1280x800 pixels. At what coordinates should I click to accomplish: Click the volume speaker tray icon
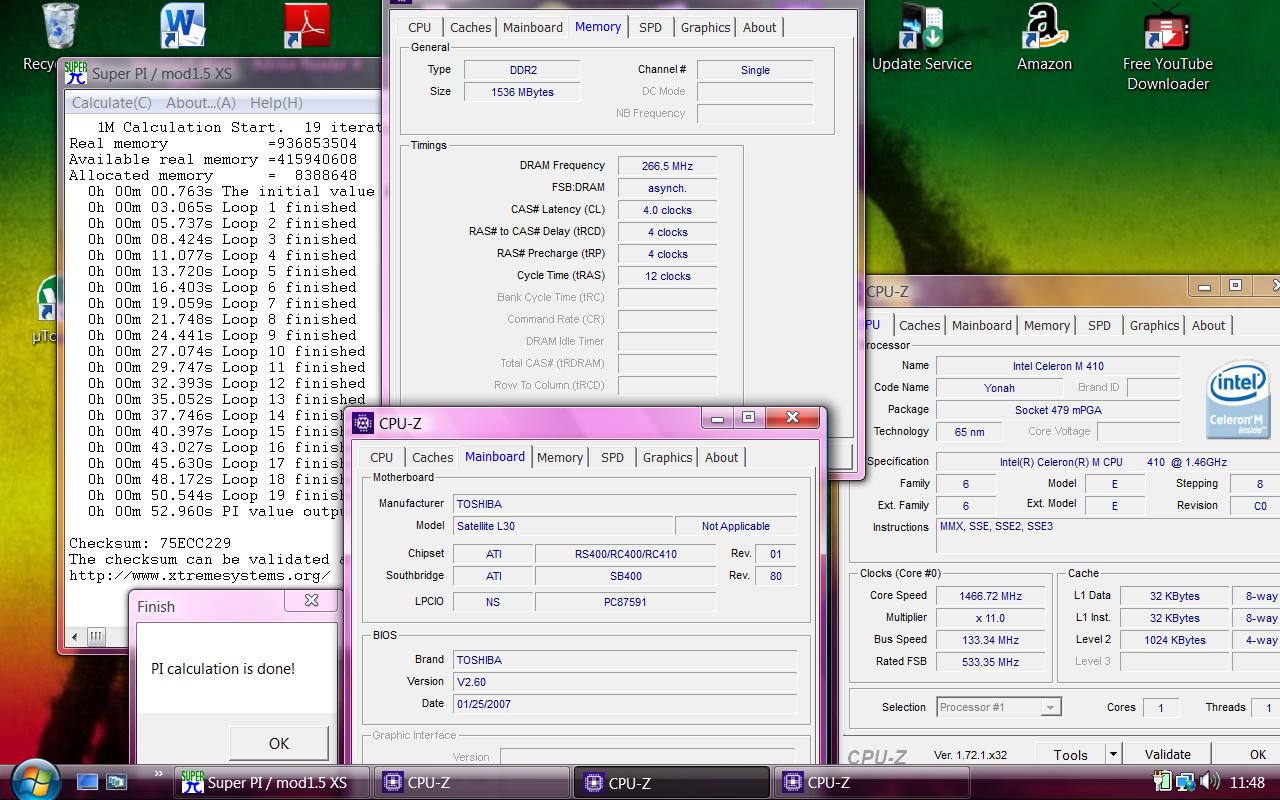tap(1209, 782)
